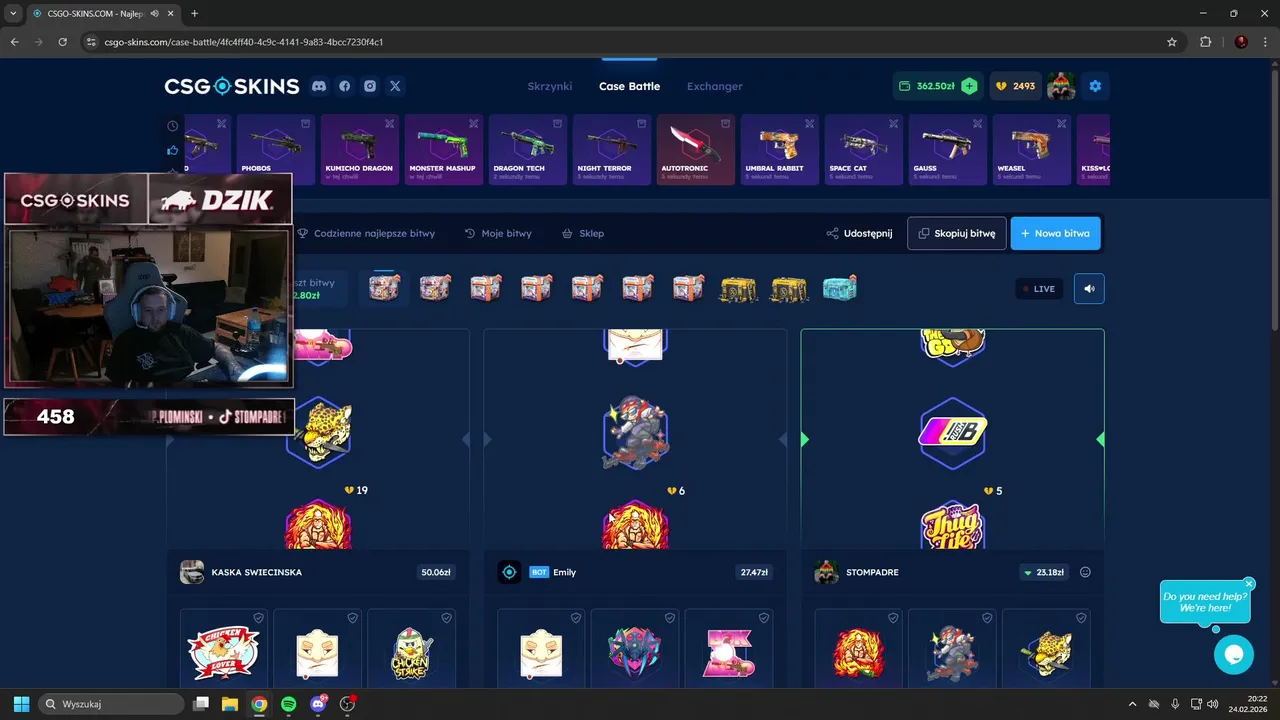This screenshot has width=1280, height=720.
Task: Show recent drops via clock icon
Action: [x=173, y=126]
